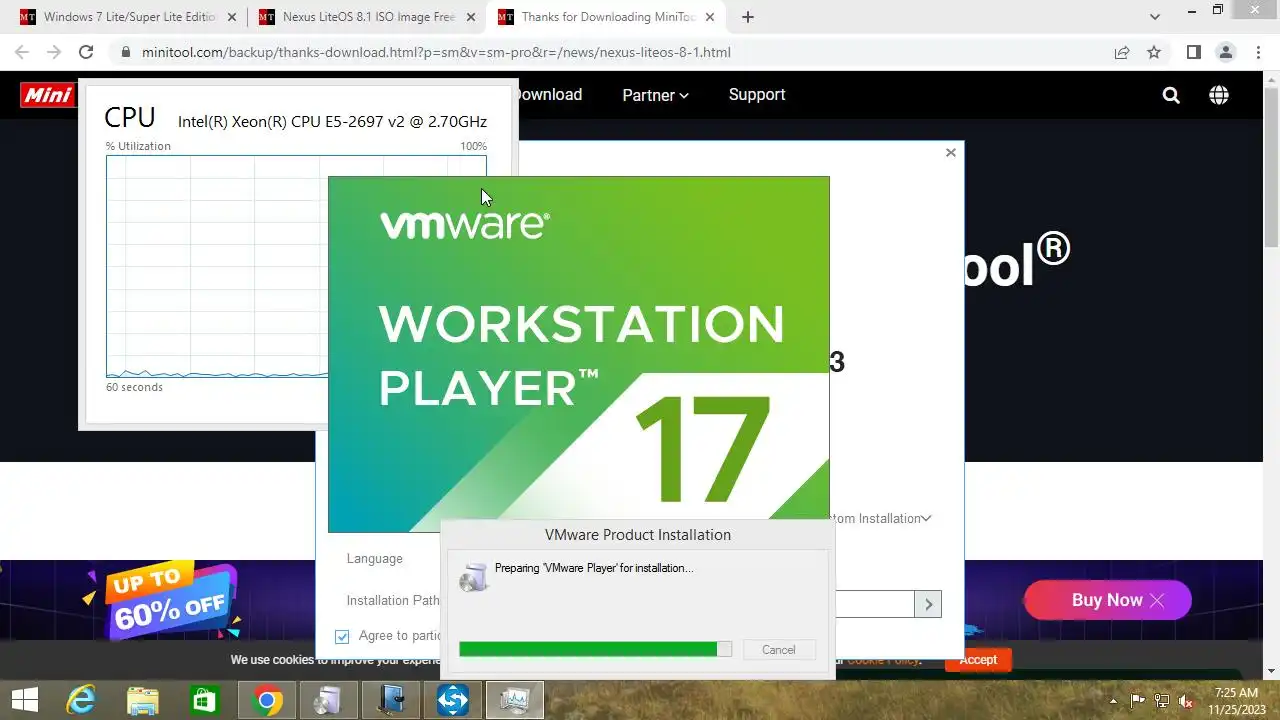
Task: Open the clock showing 7:25 AM
Action: point(1236,701)
